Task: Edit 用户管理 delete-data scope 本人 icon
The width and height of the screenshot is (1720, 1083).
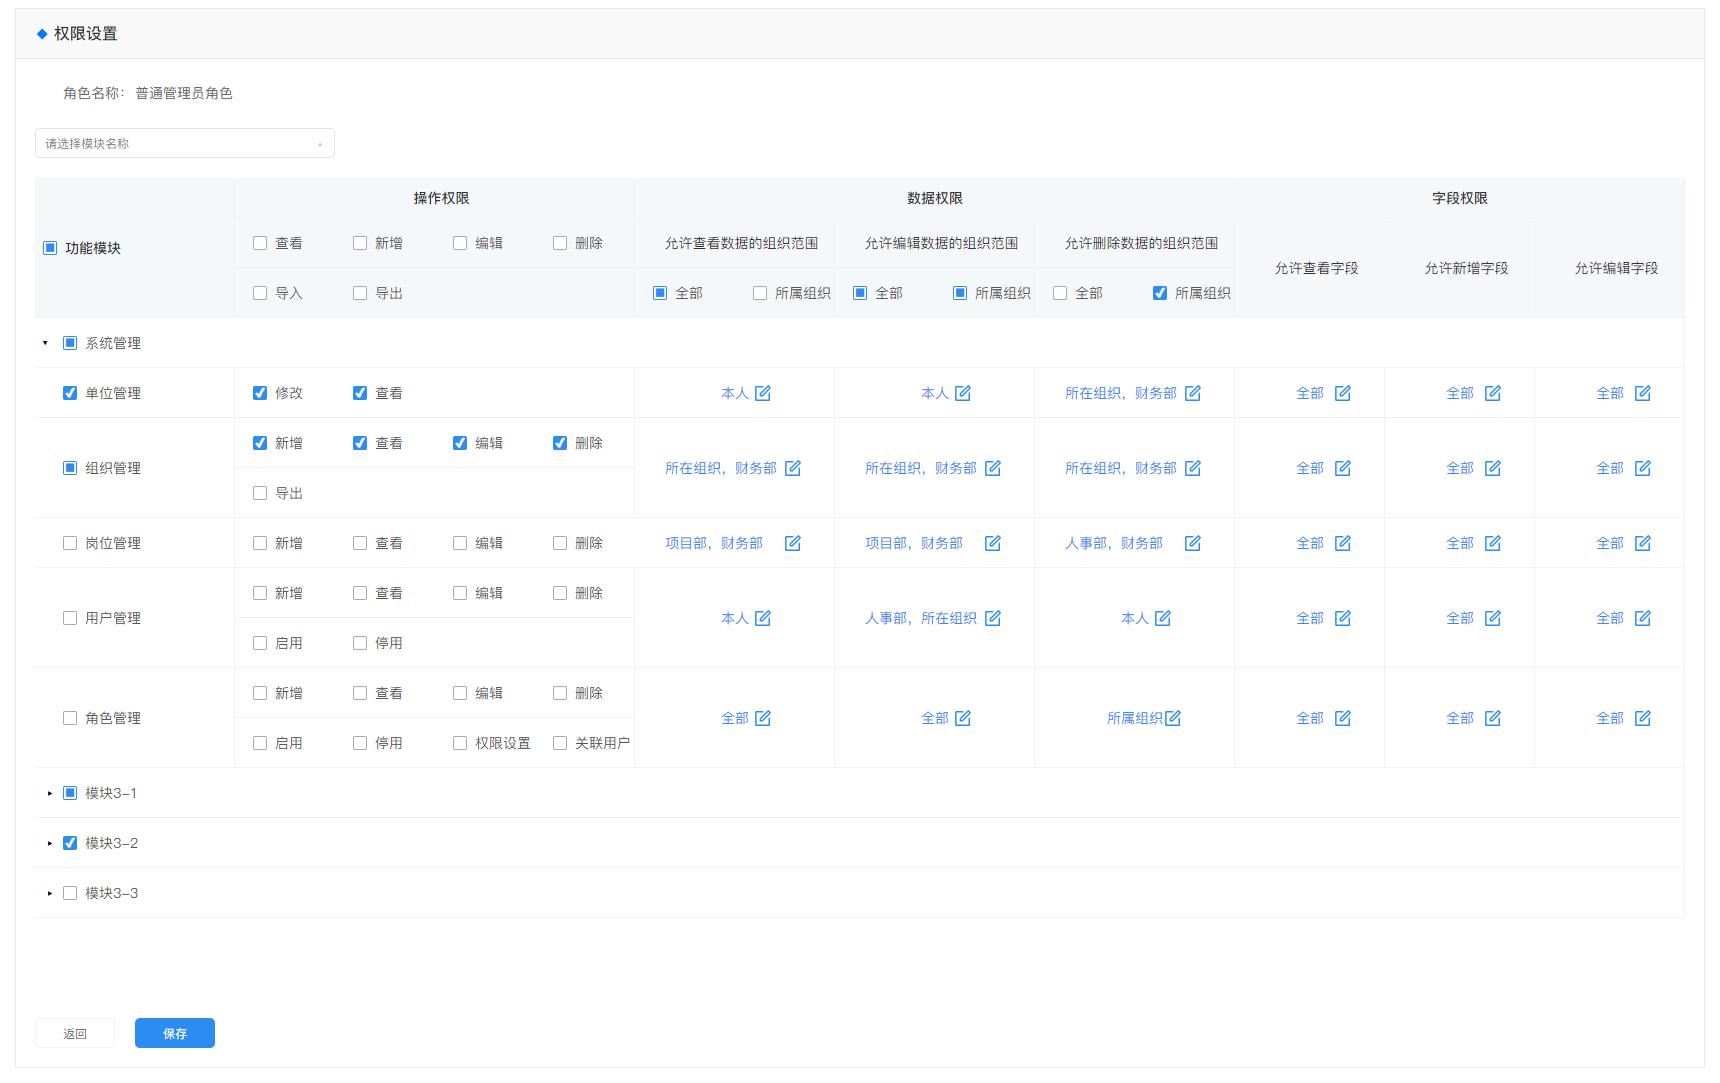Action: [1163, 618]
